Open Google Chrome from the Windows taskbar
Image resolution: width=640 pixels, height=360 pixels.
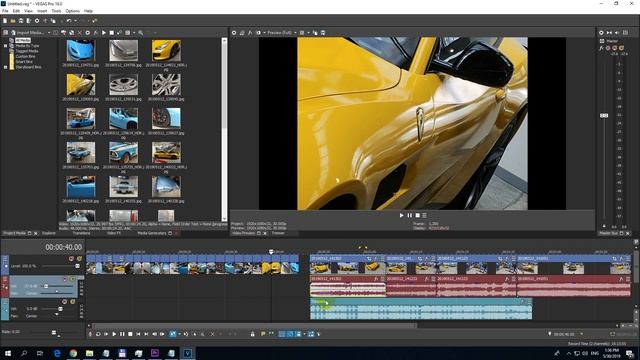(73, 353)
